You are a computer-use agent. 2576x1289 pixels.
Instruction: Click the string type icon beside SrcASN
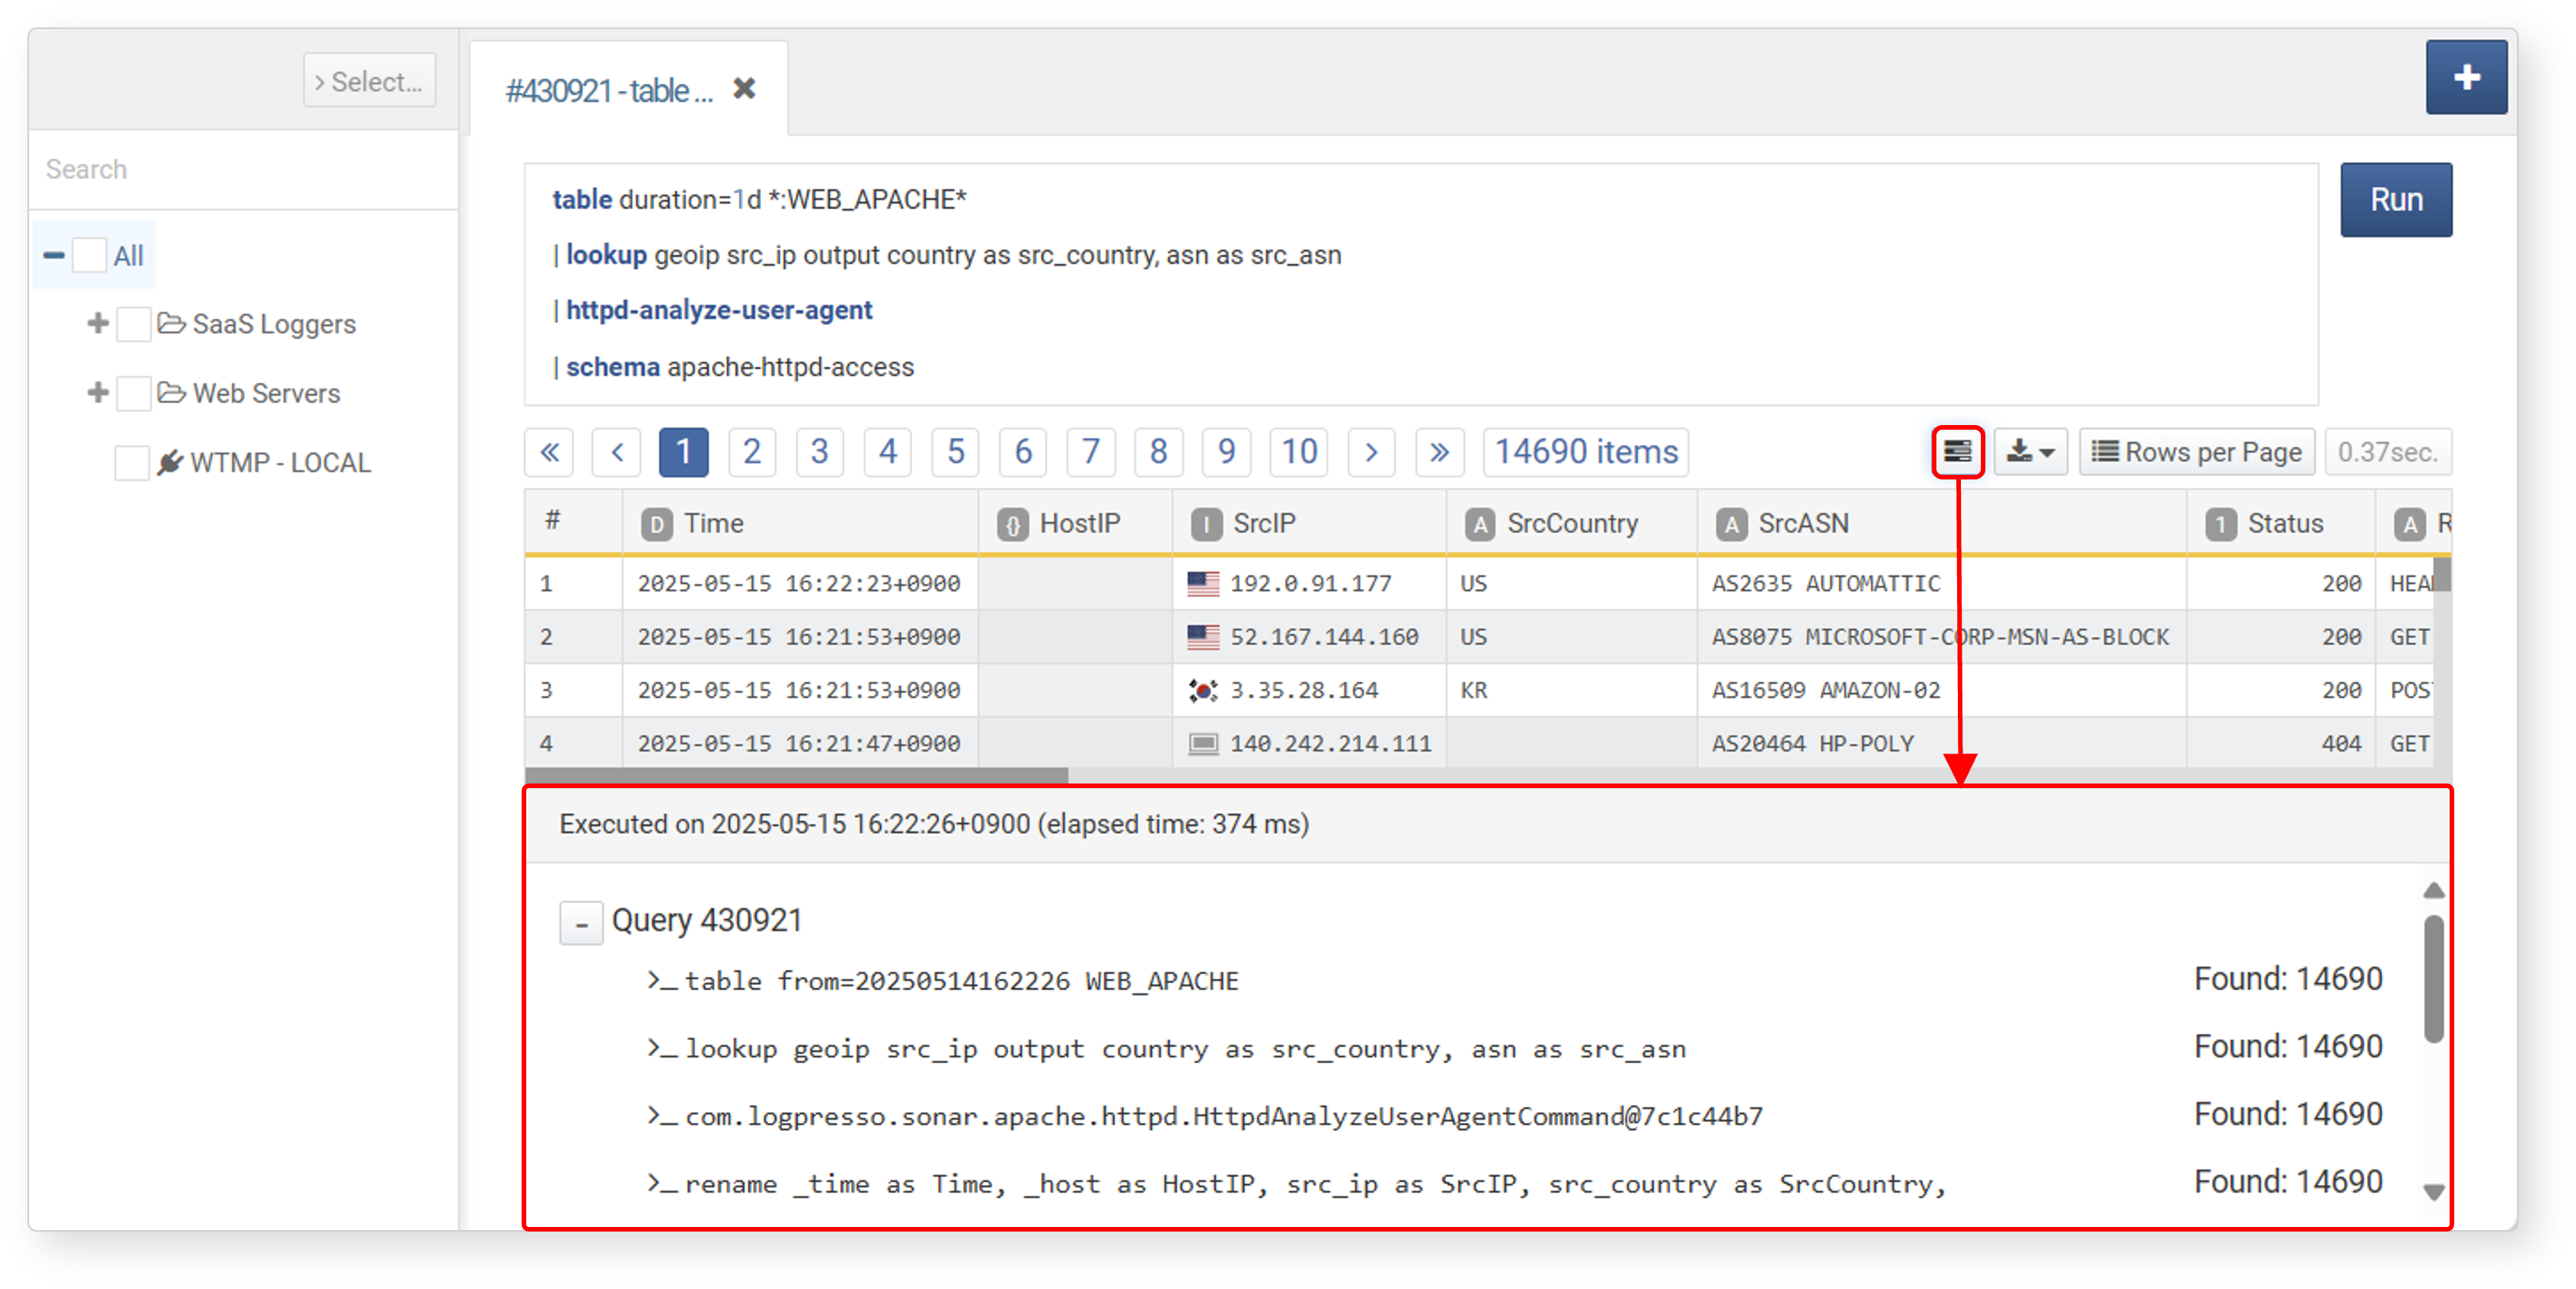pos(1731,524)
